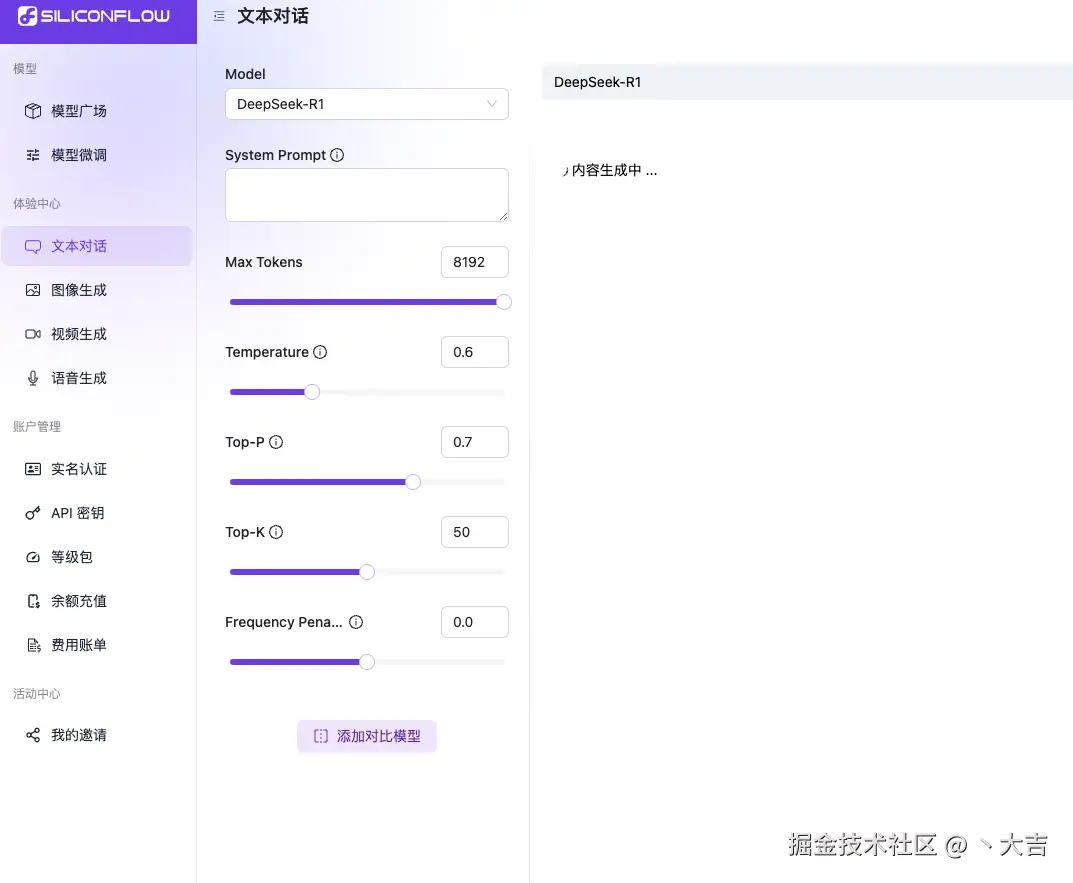The height and width of the screenshot is (883, 1073).
Task: Focus the System Prompt text area
Action: pos(367,195)
